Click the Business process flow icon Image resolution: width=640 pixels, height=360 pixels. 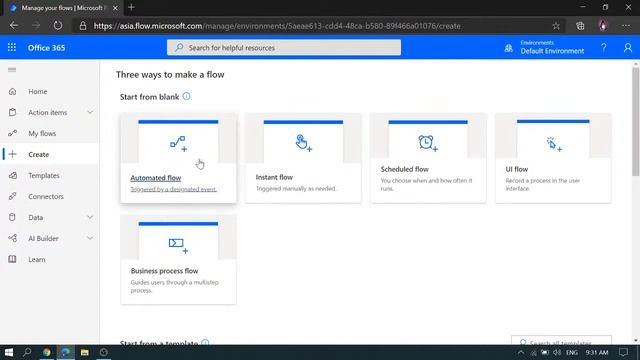tap(178, 245)
